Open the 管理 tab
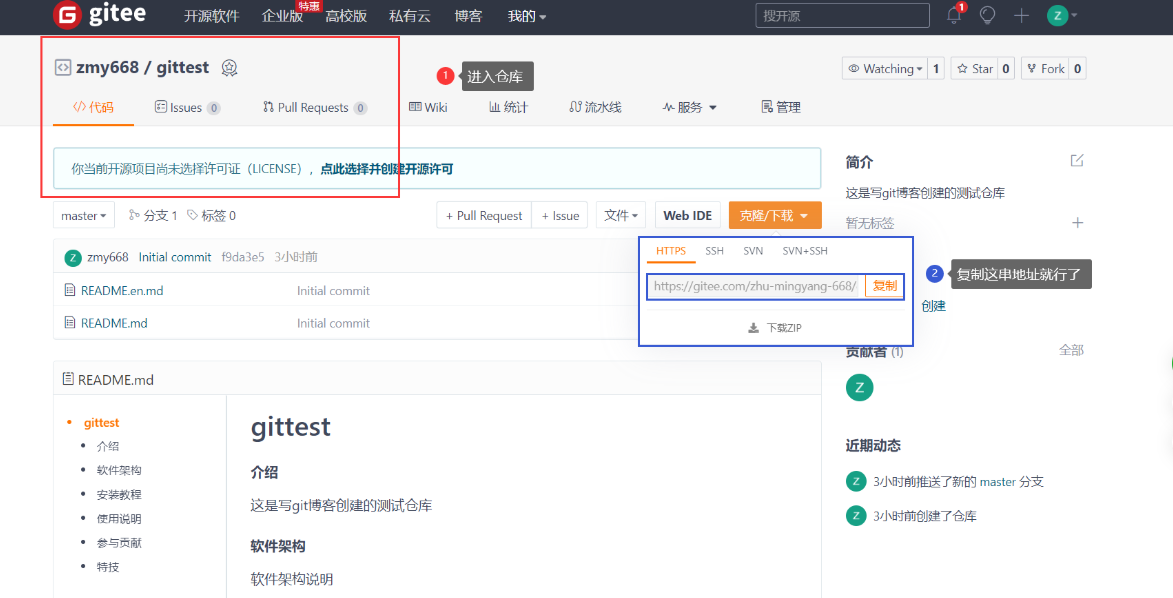Screen dimensions: 1173x598 pos(781,108)
